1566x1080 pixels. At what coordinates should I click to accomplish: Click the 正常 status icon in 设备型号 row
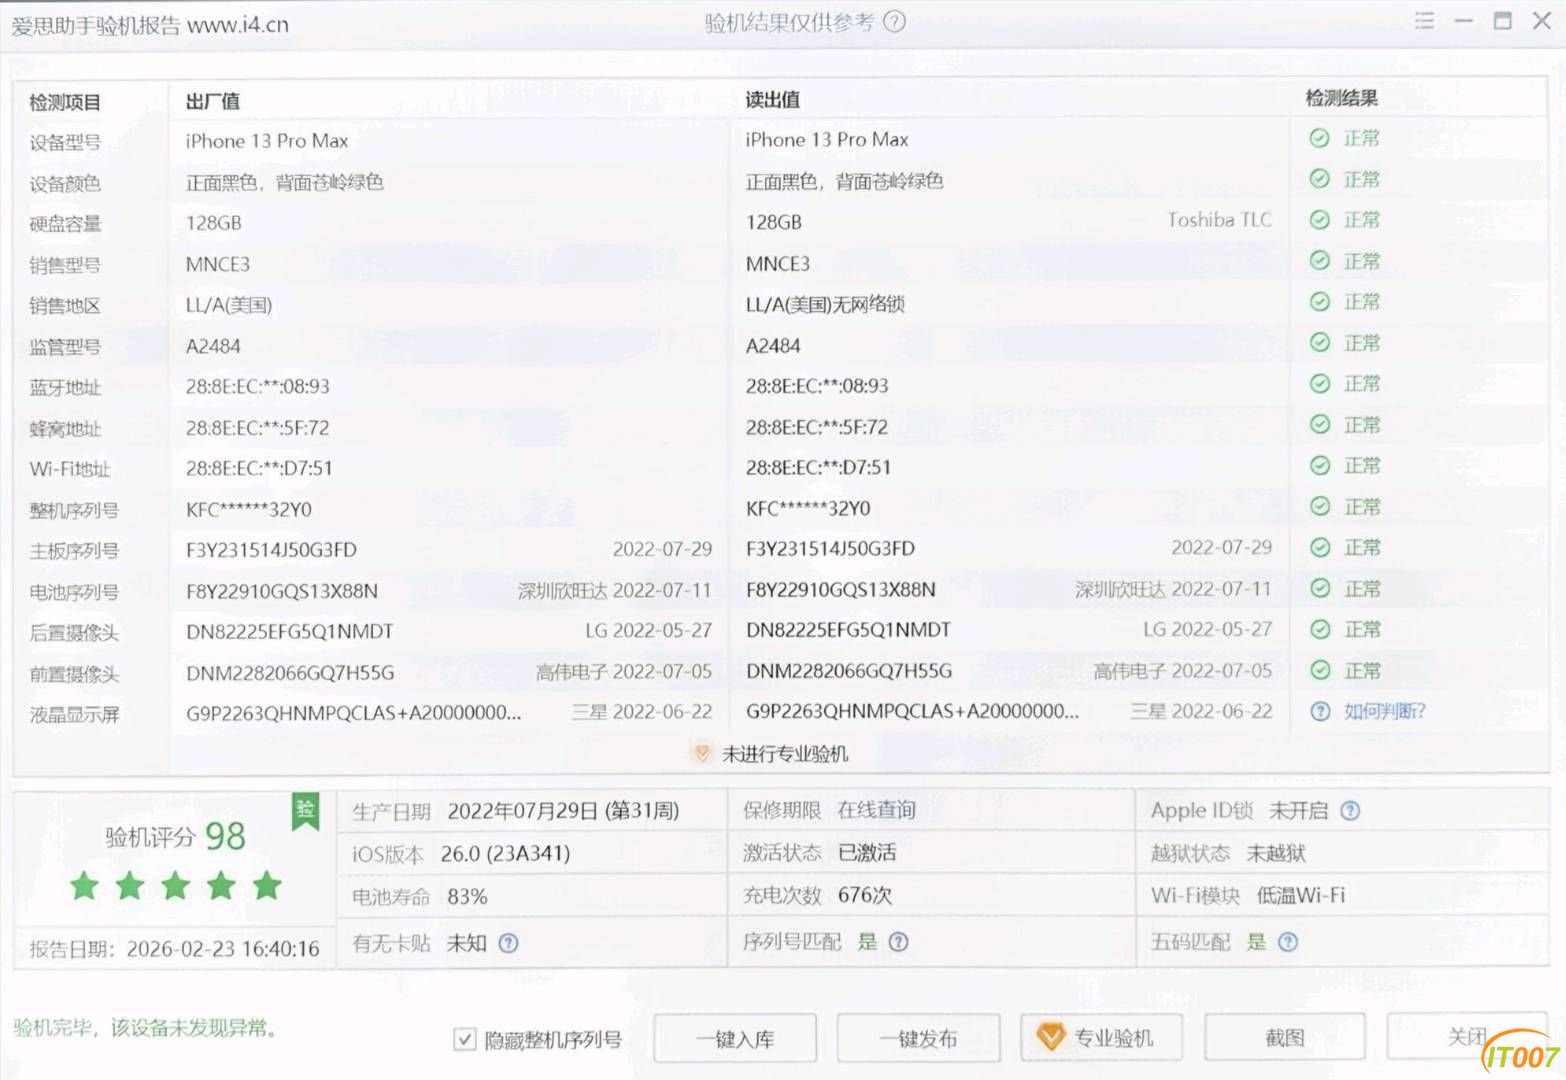point(1320,139)
